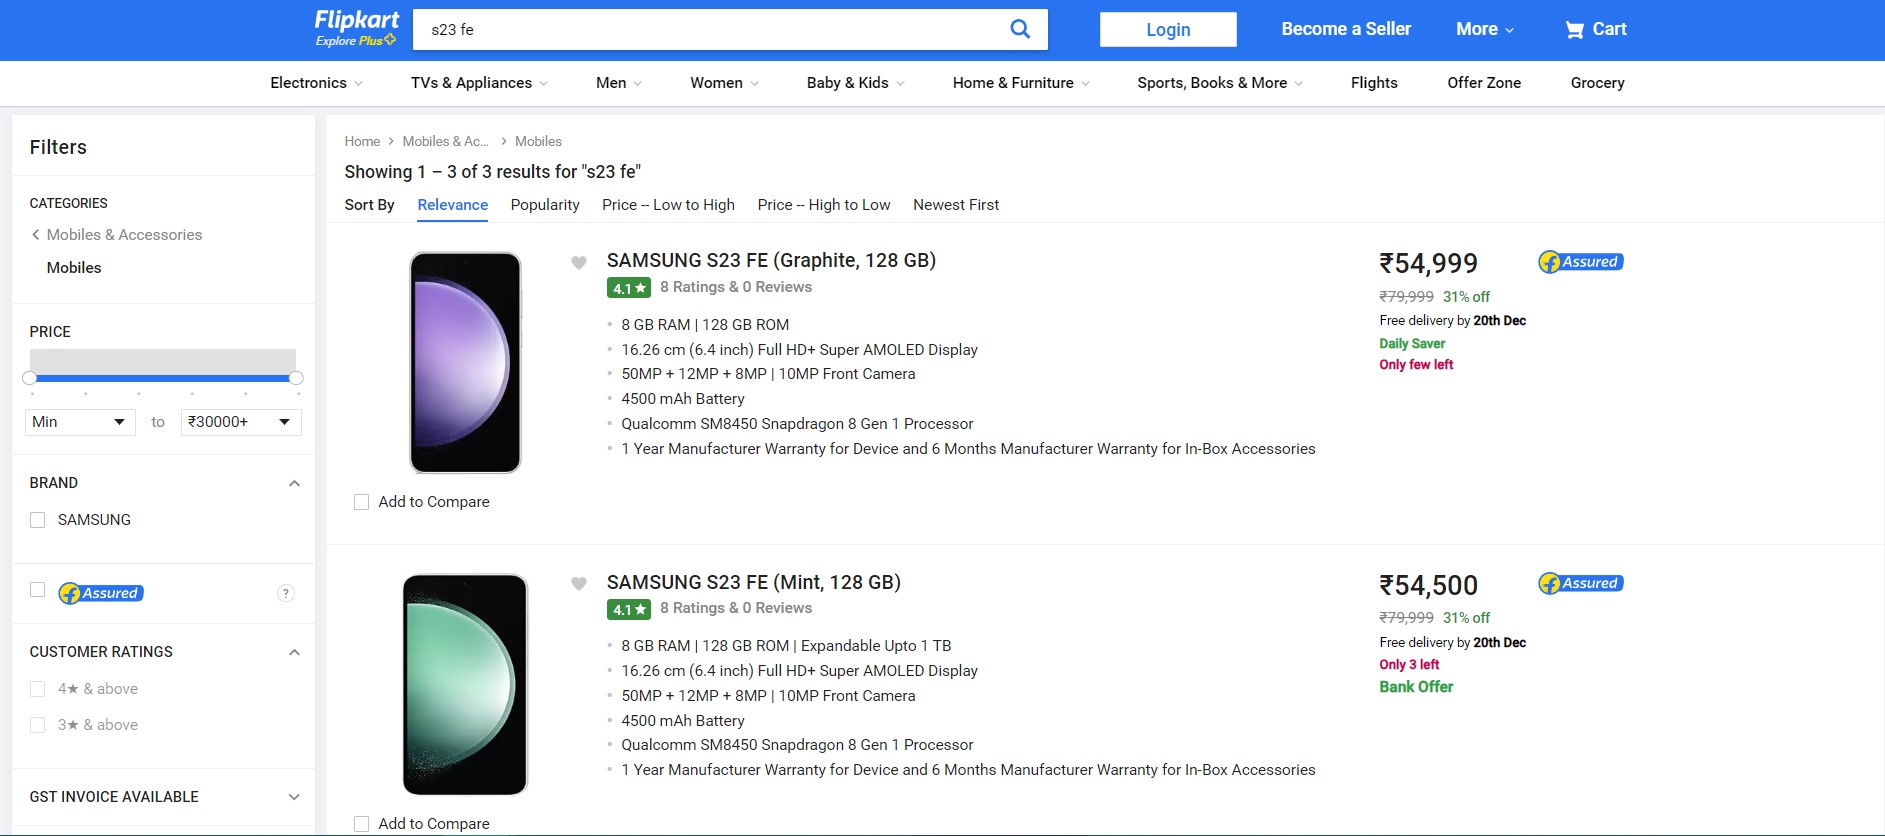Click Explore Plus under the logo

(x=356, y=41)
